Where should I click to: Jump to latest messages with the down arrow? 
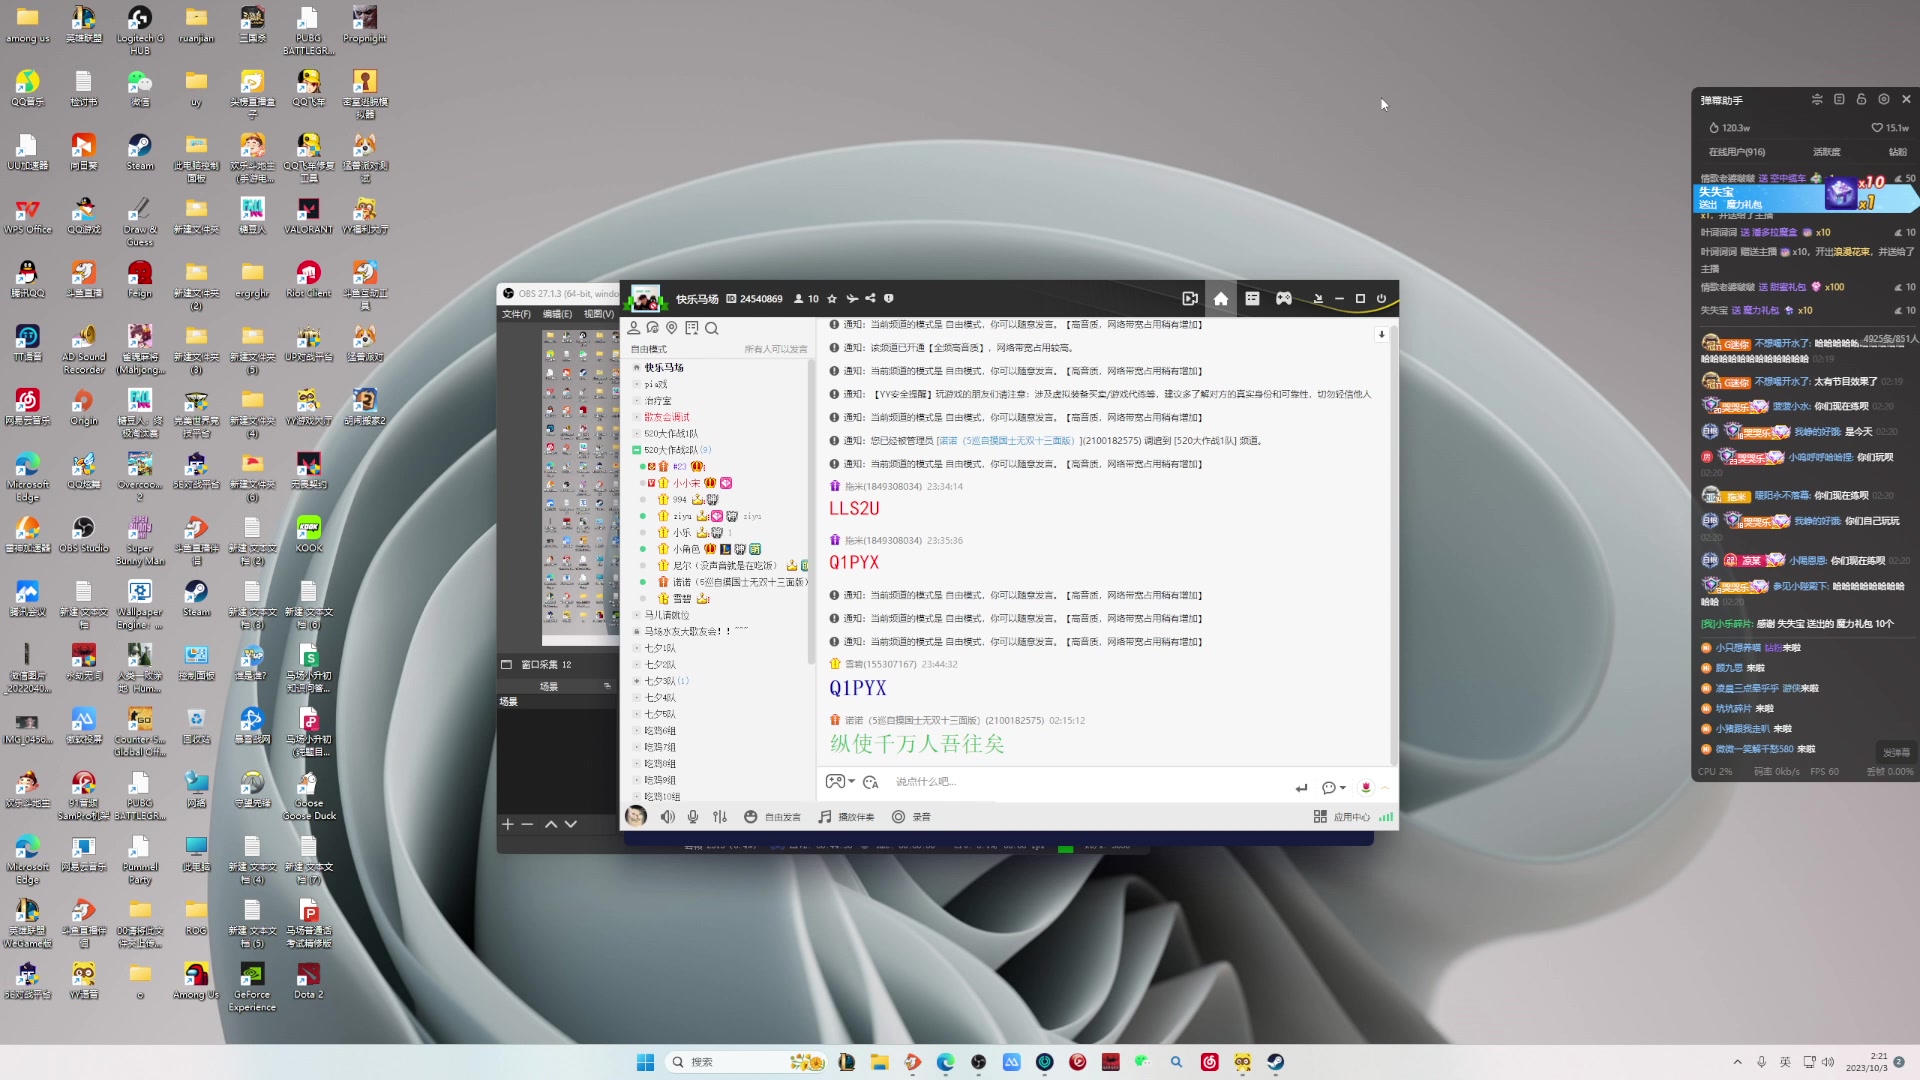point(1381,334)
